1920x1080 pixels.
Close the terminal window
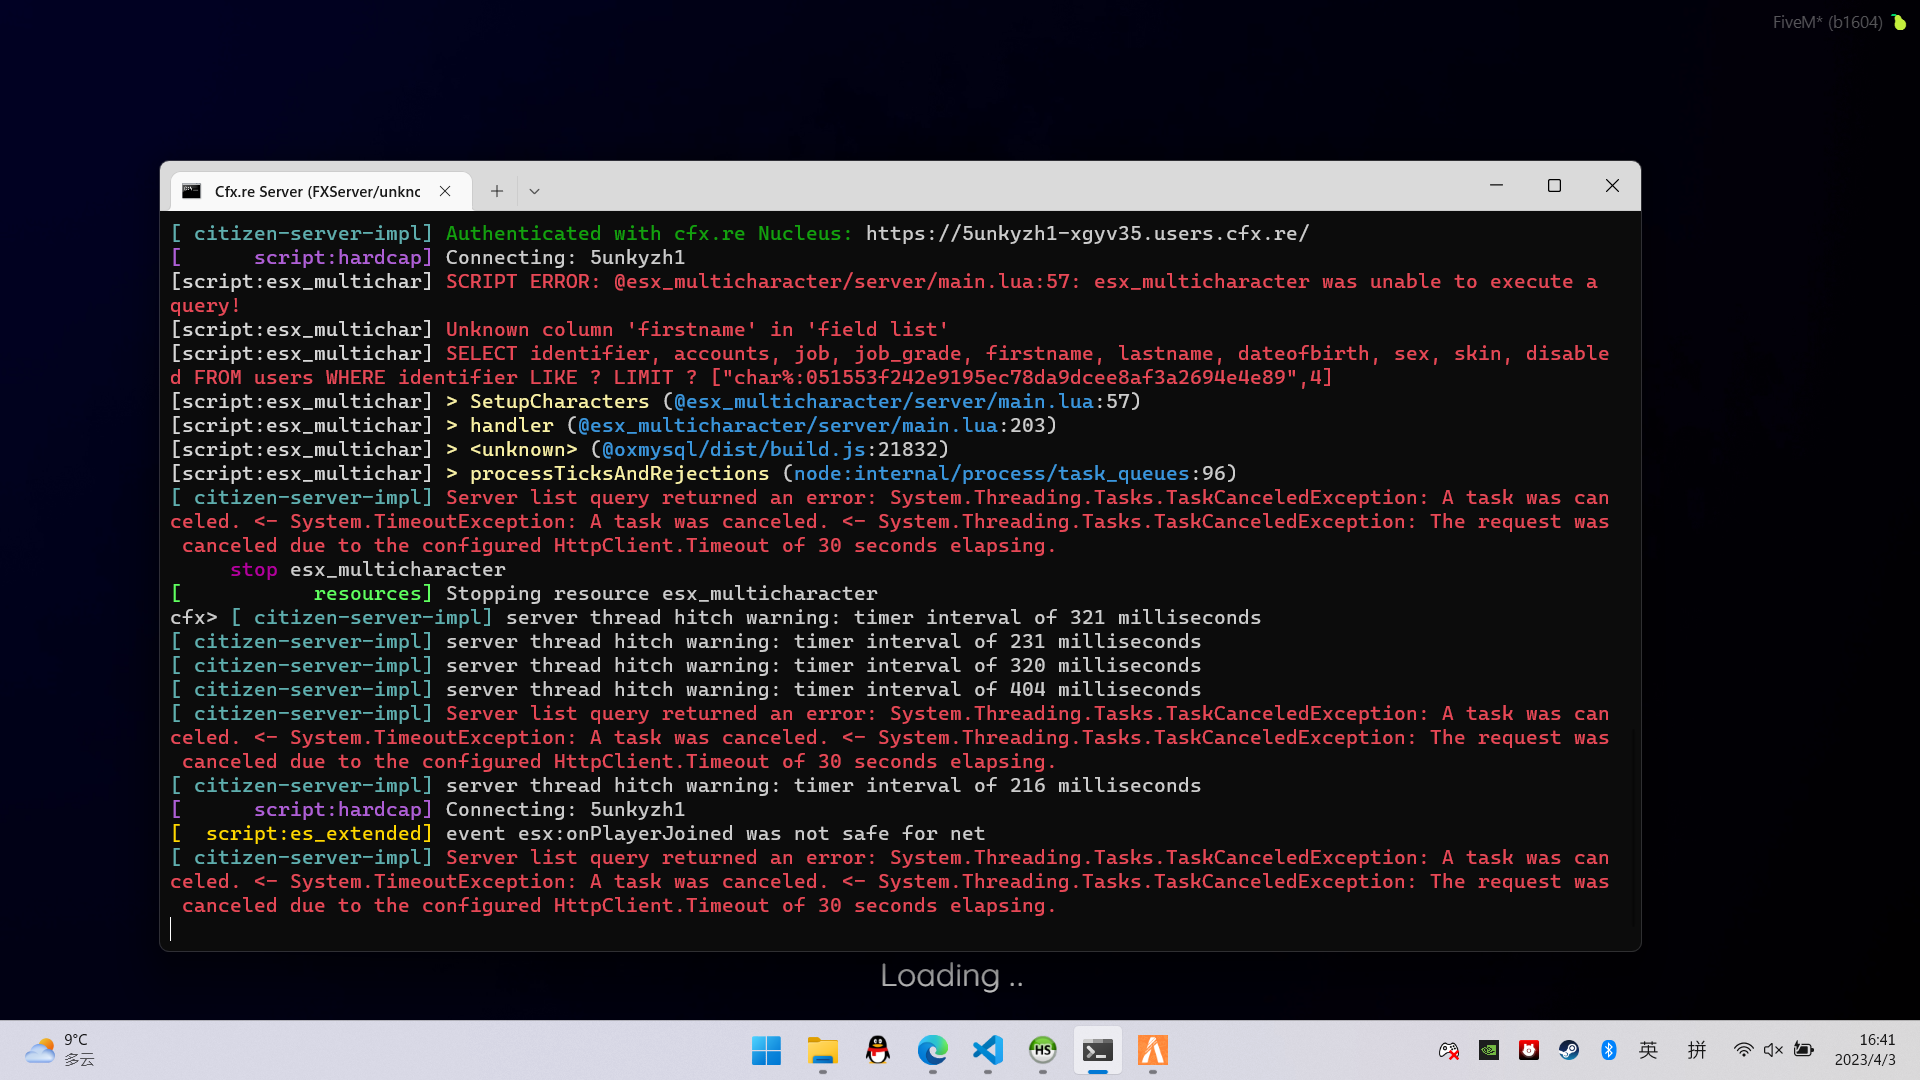click(1612, 186)
